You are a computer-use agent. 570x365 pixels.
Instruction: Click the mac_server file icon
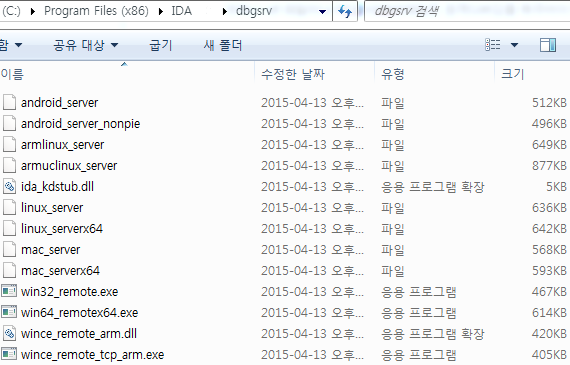[x=9, y=250]
